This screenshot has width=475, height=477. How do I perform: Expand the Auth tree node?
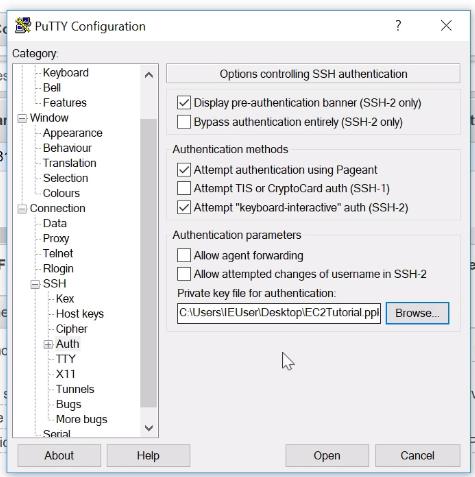(48, 344)
